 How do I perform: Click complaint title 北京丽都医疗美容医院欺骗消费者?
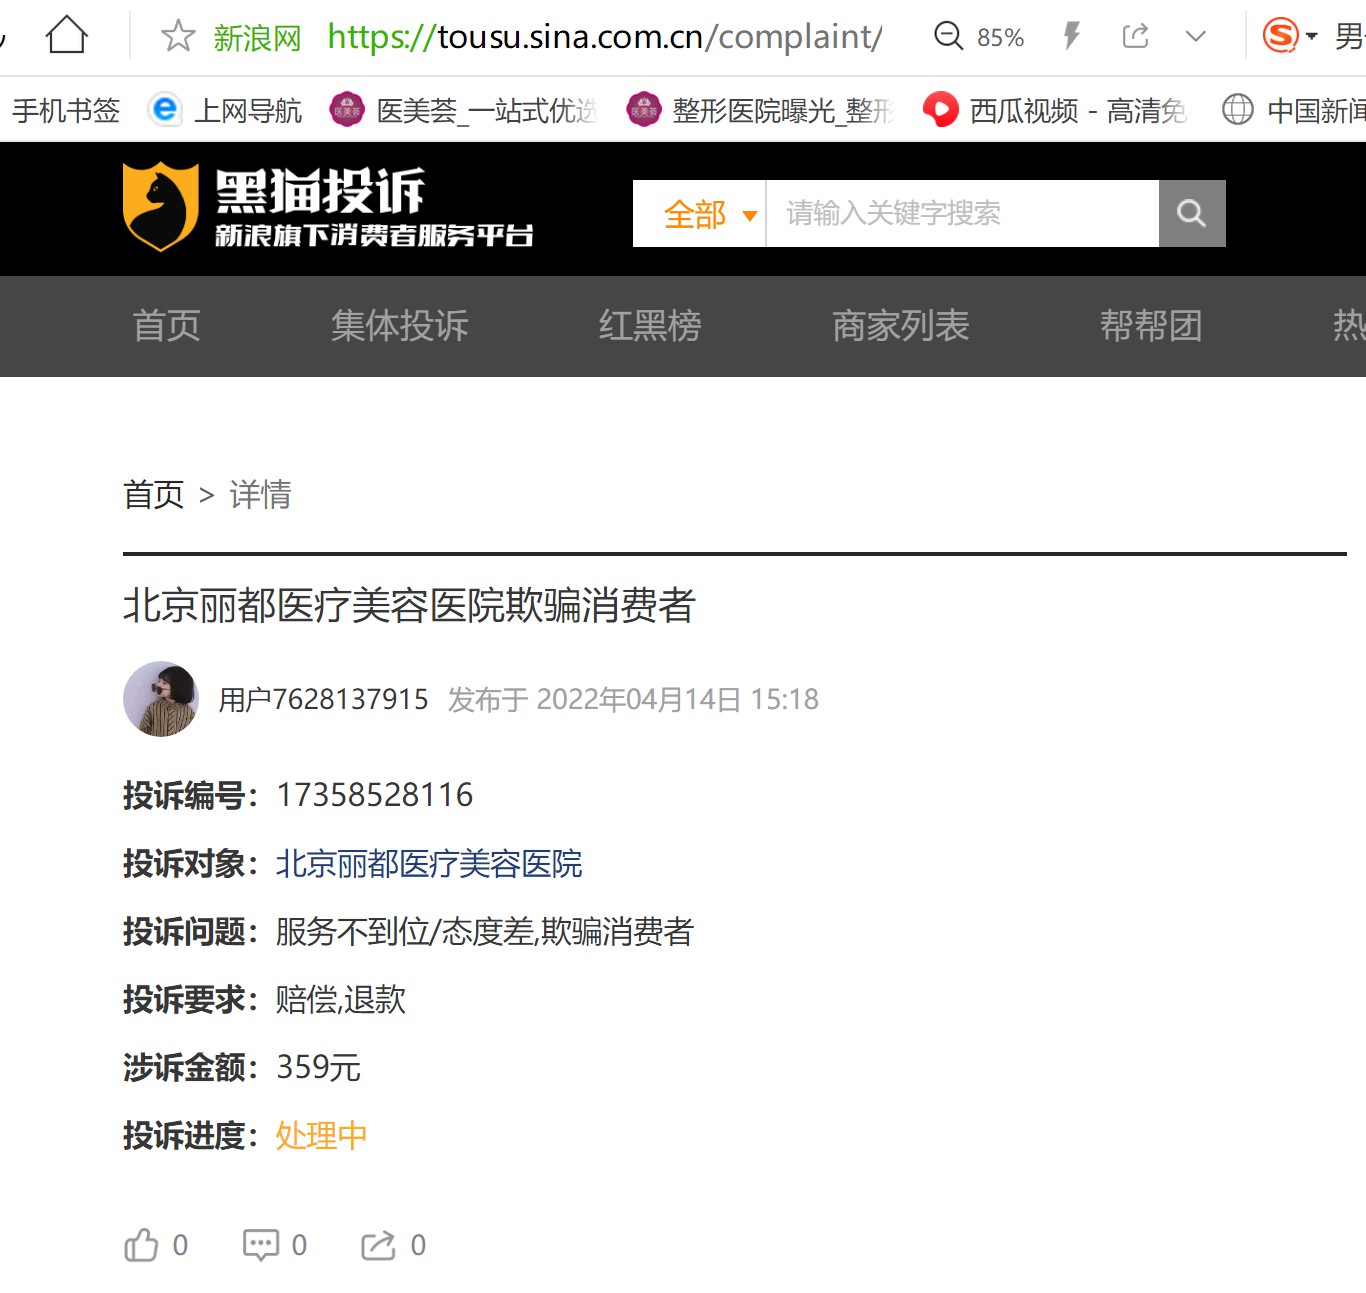tap(409, 606)
